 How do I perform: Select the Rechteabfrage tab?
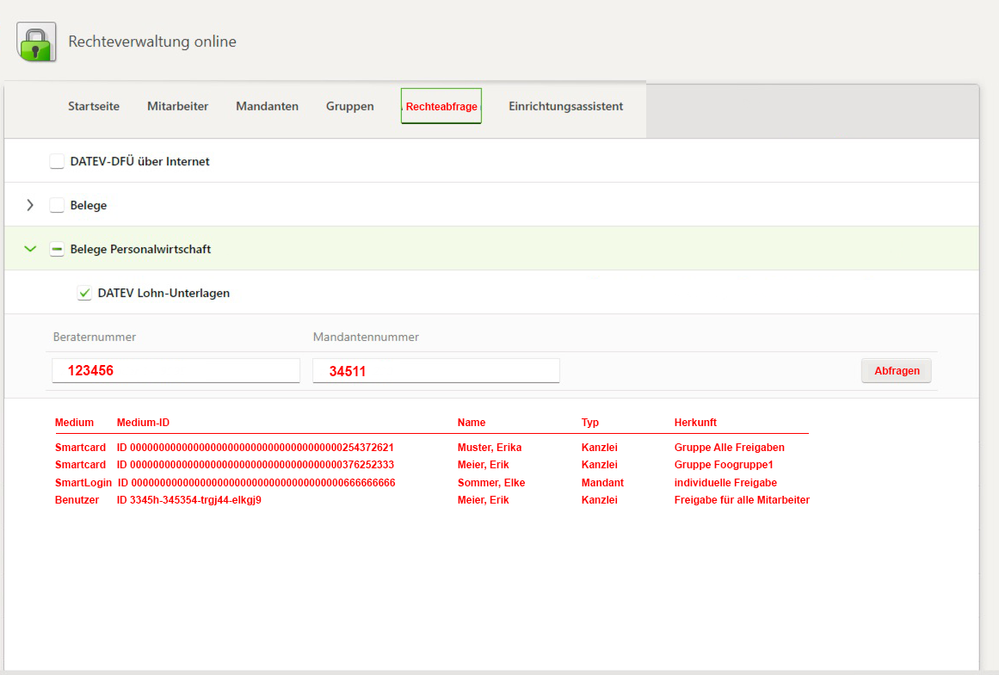pyautogui.click(x=441, y=106)
